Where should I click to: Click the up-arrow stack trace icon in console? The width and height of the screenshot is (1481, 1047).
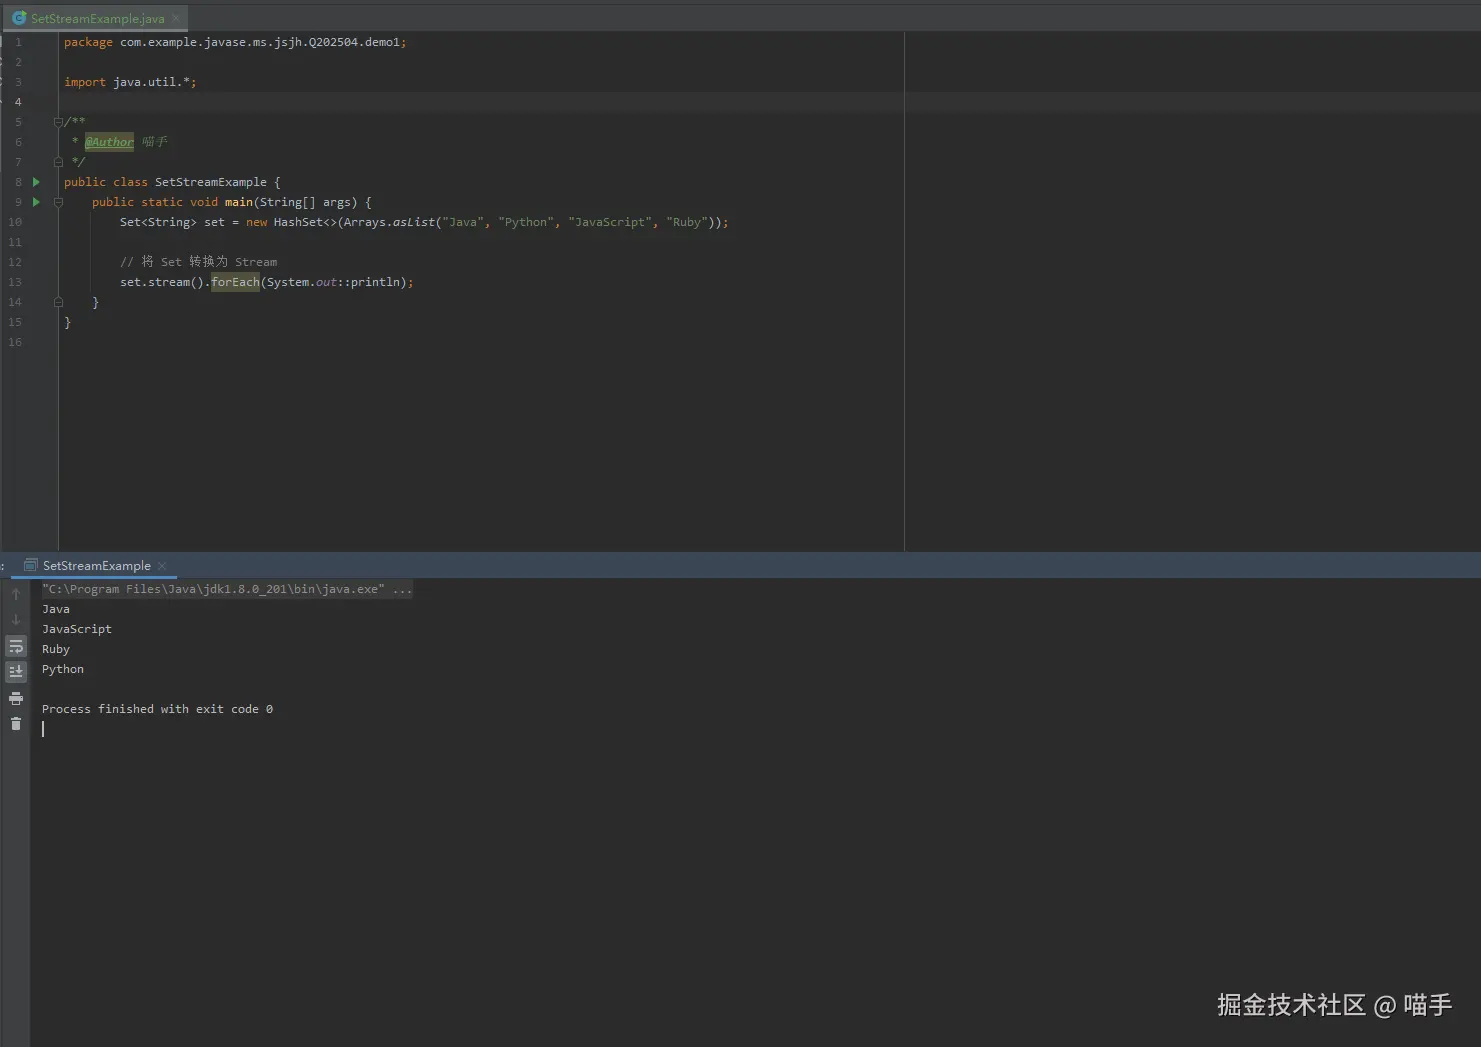pos(16,594)
